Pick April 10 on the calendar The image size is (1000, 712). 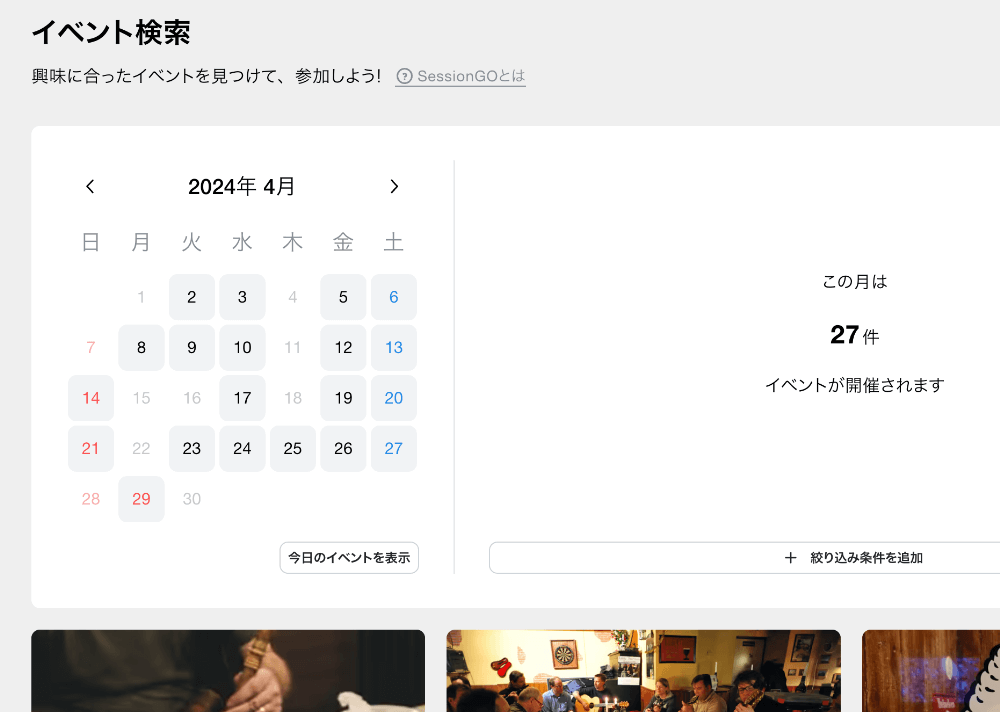coord(242,348)
